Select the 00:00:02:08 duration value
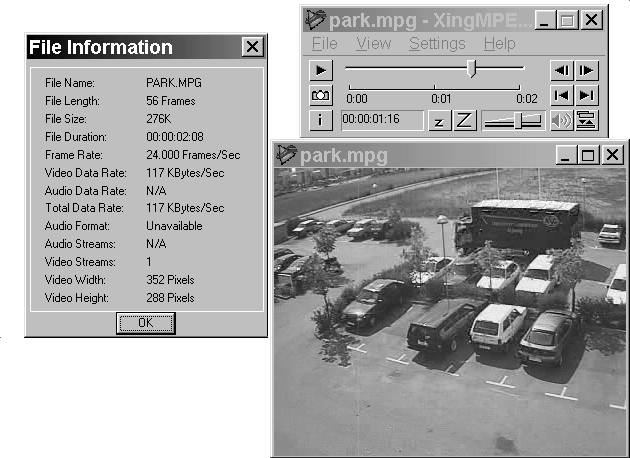The width and height of the screenshot is (630, 458). click(175, 137)
